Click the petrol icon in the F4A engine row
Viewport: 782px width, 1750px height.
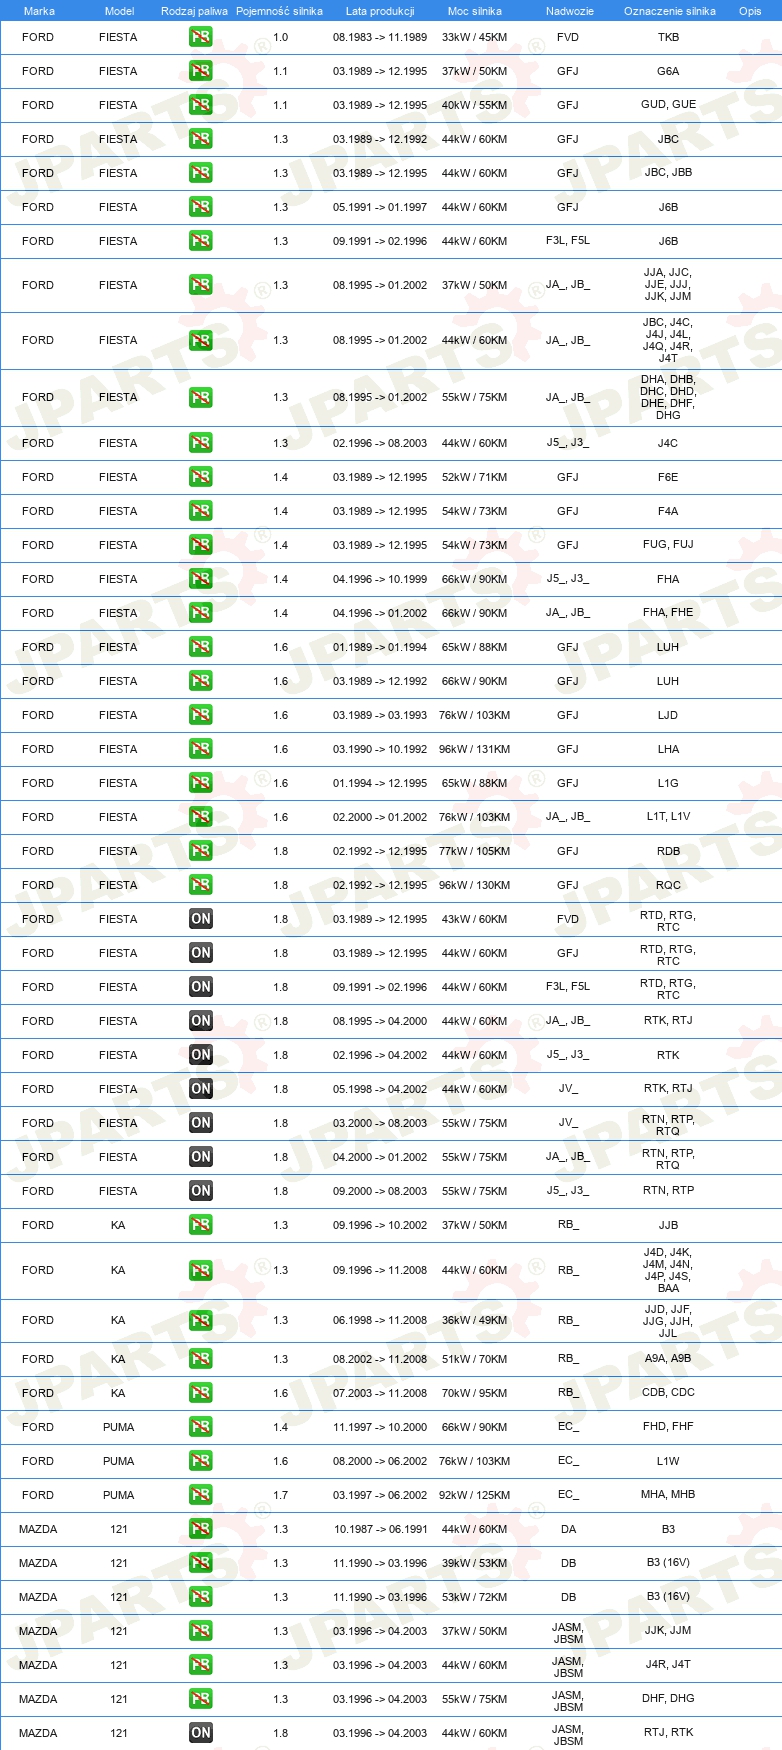pyautogui.click(x=201, y=511)
